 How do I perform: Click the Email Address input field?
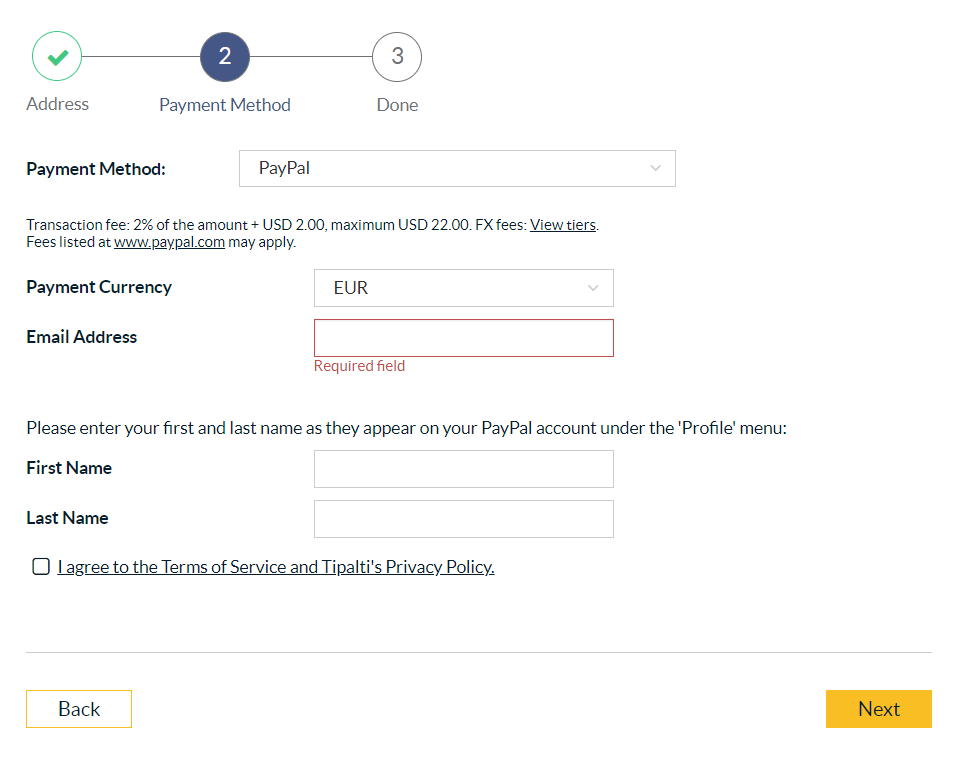click(463, 338)
